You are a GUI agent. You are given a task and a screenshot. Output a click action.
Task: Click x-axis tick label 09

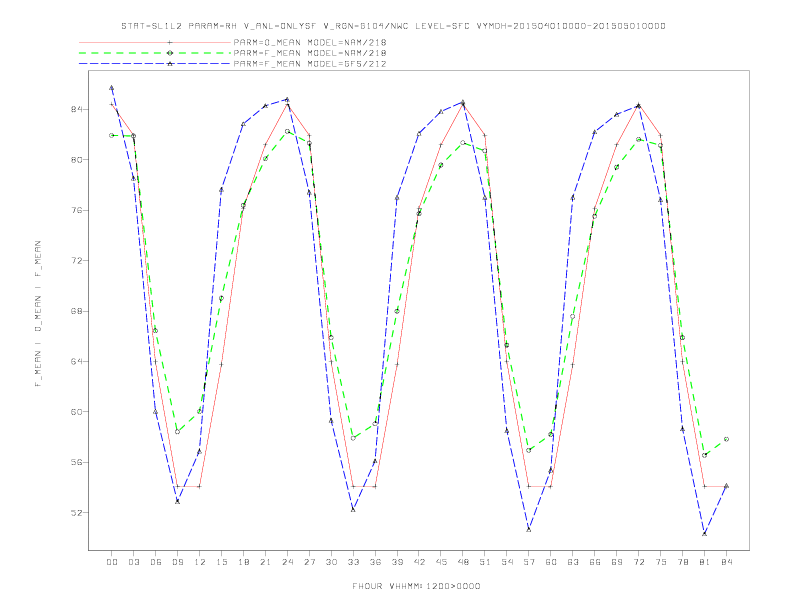click(x=178, y=562)
